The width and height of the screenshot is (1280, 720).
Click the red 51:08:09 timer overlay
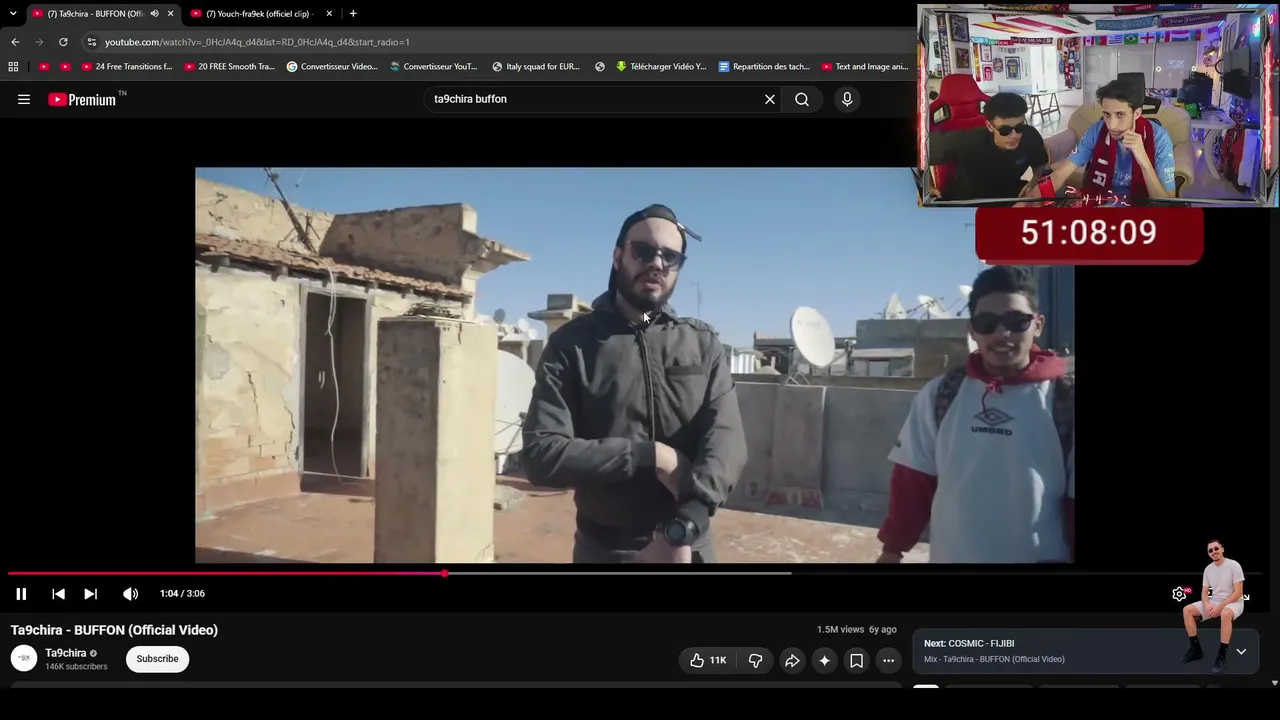(1089, 234)
